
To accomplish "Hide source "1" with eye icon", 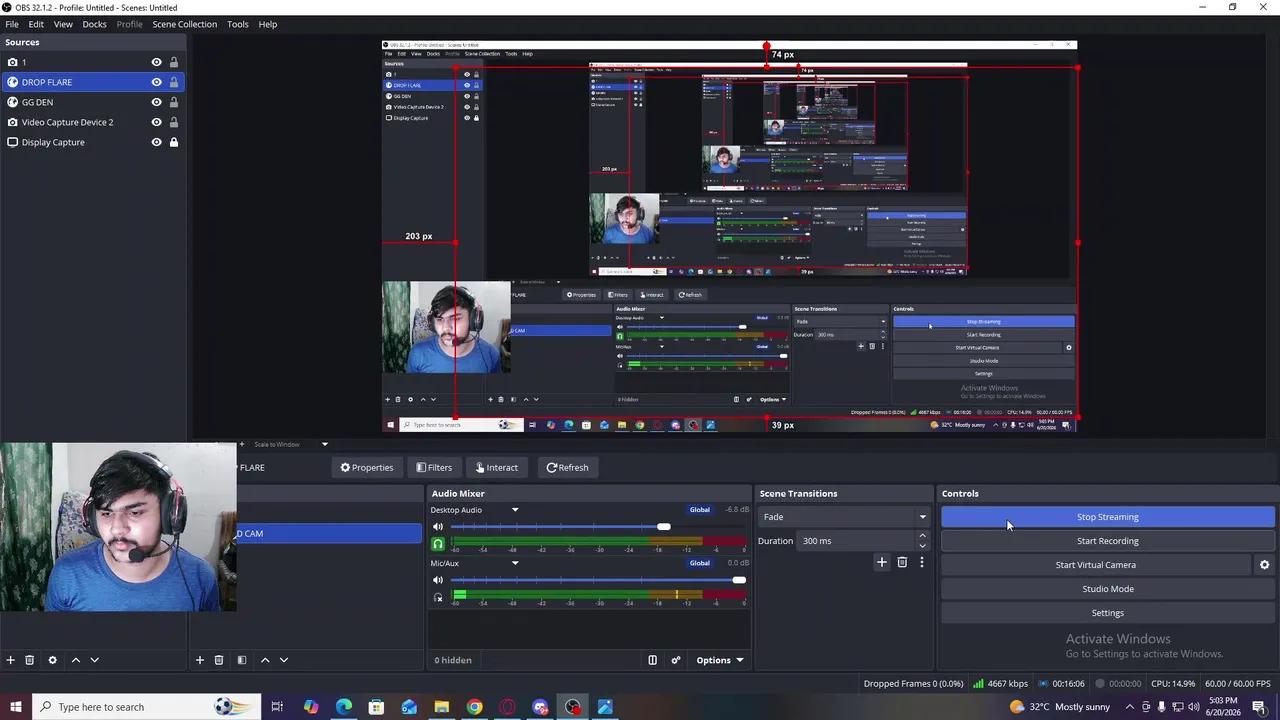I will [156, 62].
